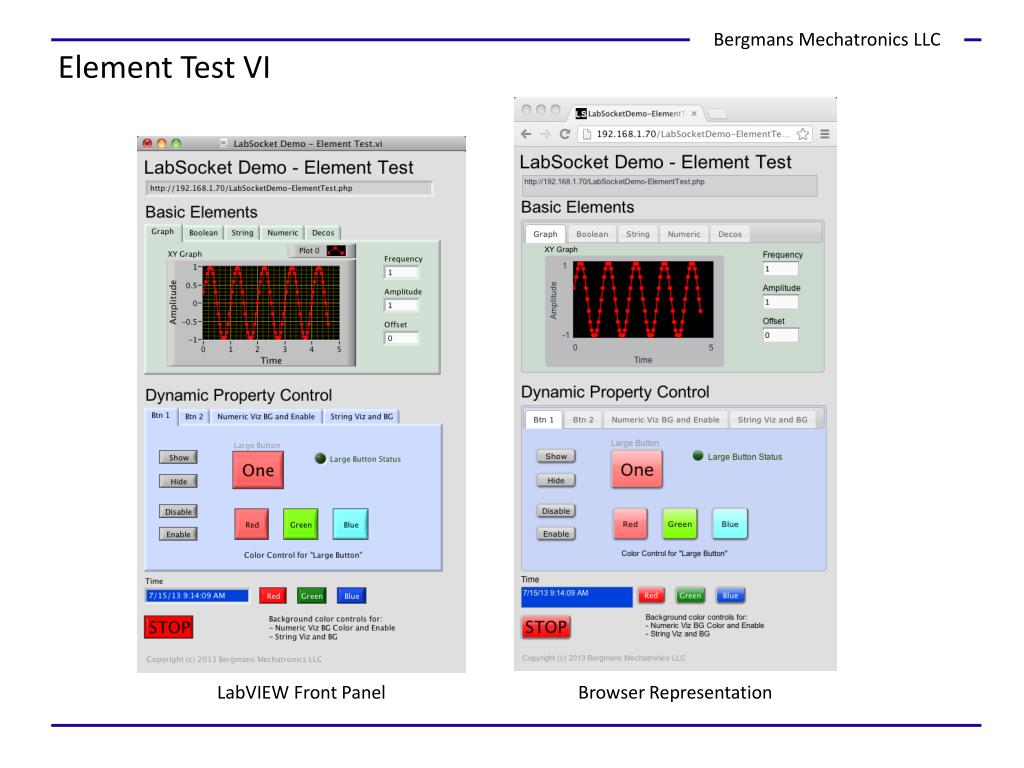The width and height of the screenshot is (1024, 768).
Task: Click the STOP button in browser view
Action: click(x=546, y=627)
